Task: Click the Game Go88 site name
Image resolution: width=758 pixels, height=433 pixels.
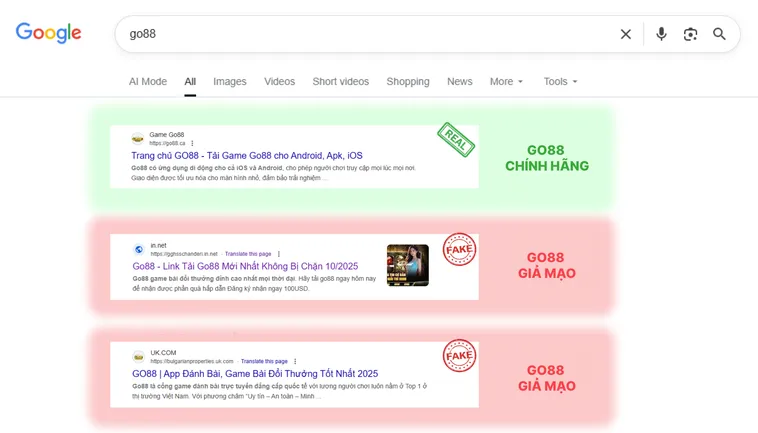Action: tap(166, 135)
